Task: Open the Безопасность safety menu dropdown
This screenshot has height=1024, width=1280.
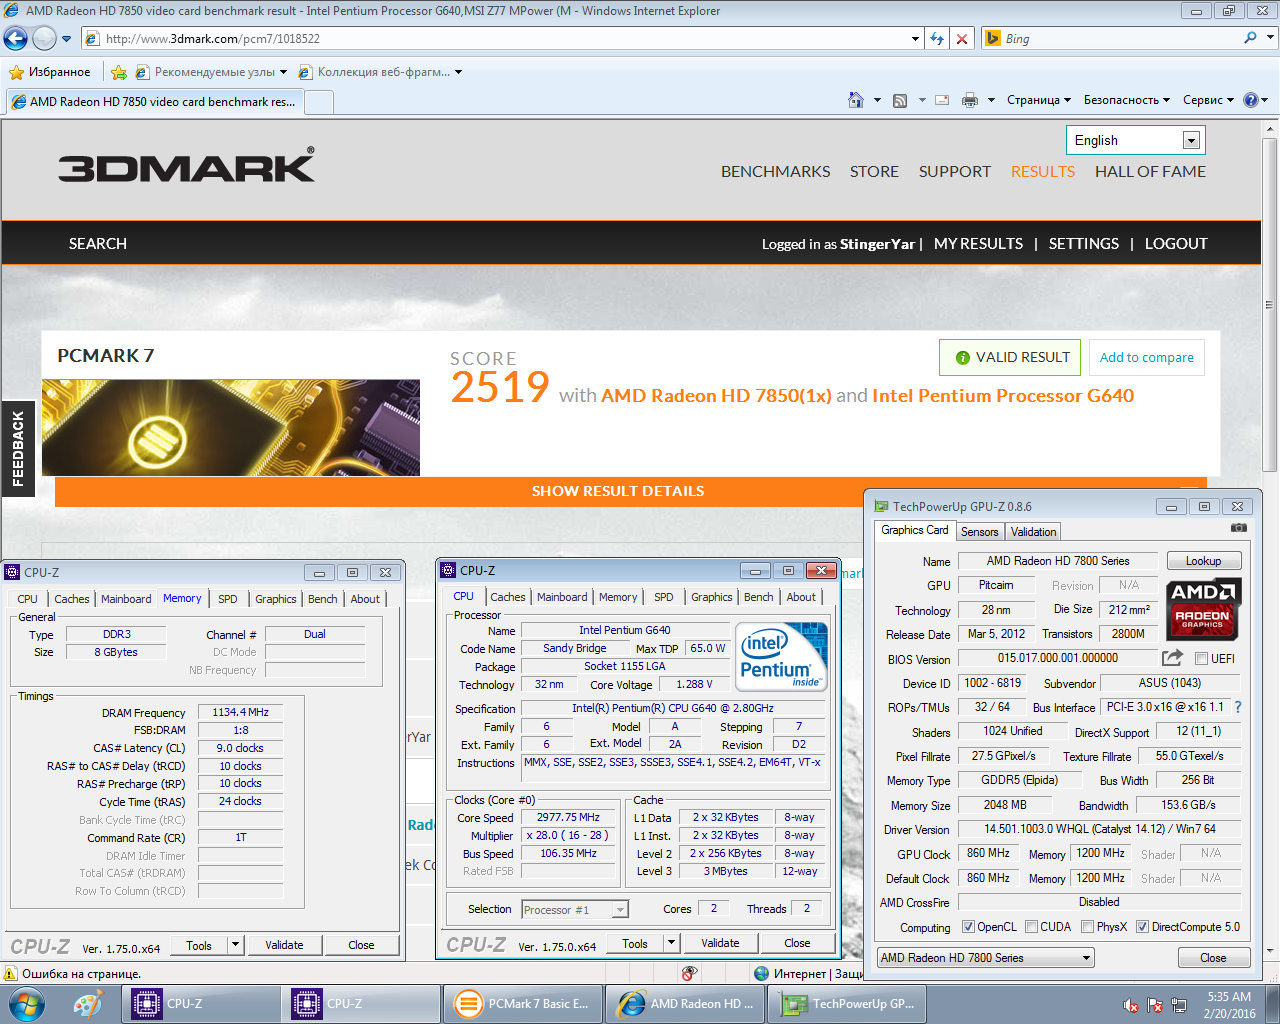Action: [1127, 100]
